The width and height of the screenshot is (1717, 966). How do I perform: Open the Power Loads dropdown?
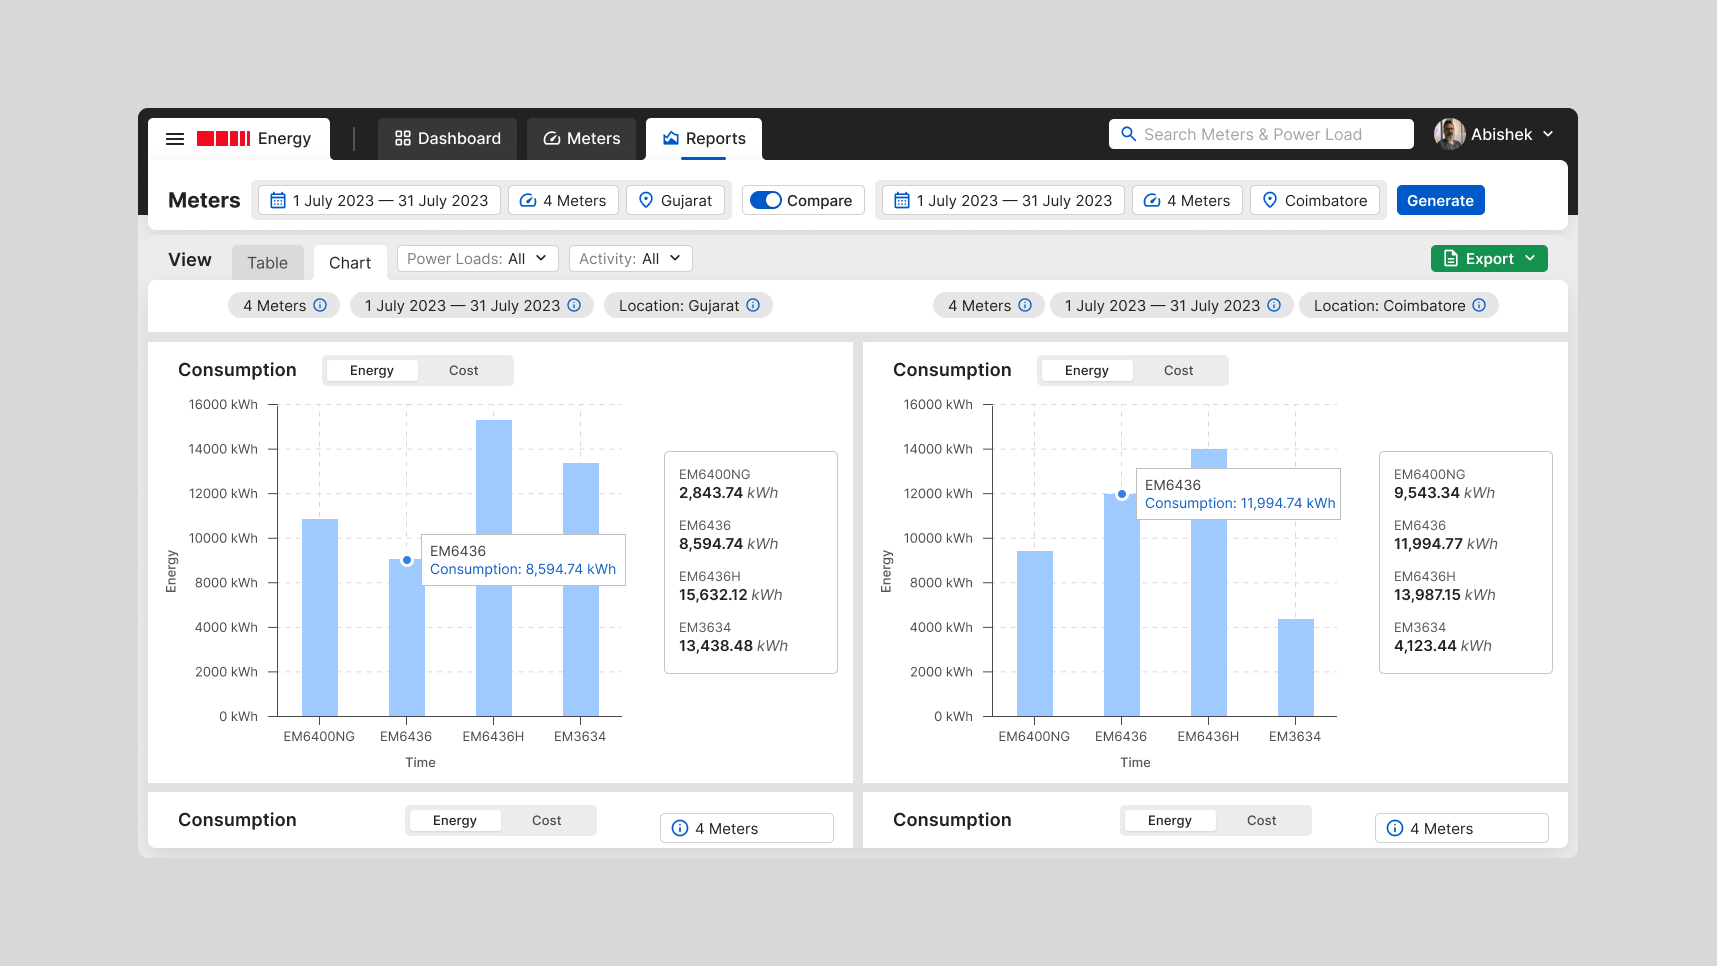(477, 258)
